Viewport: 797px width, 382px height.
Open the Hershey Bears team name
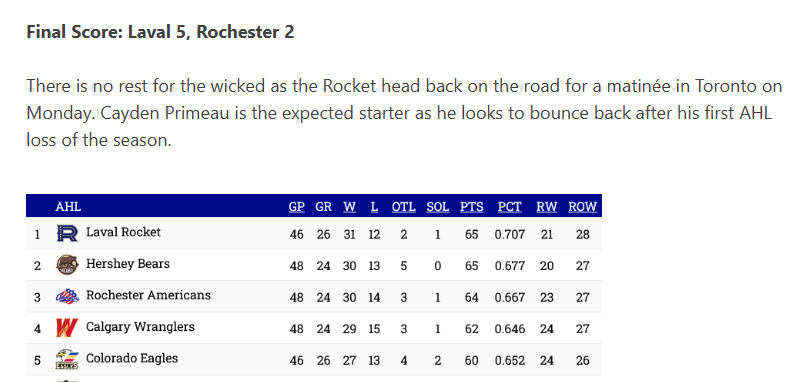point(128,264)
